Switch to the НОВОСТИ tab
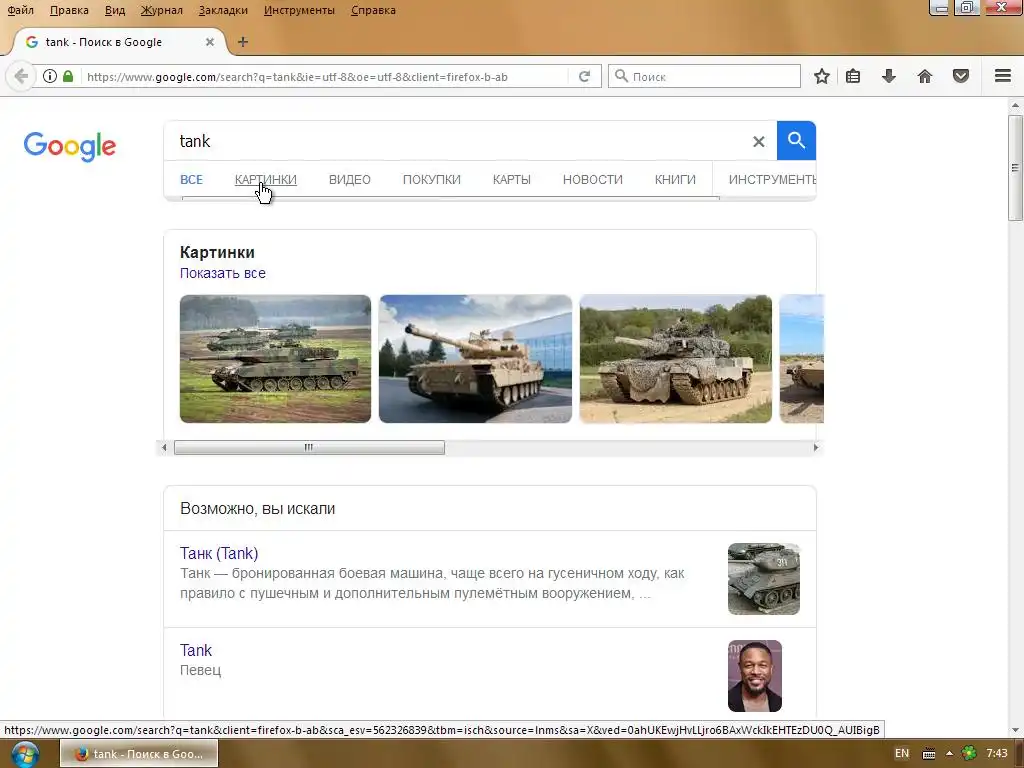This screenshot has height=768, width=1024. 592,180
